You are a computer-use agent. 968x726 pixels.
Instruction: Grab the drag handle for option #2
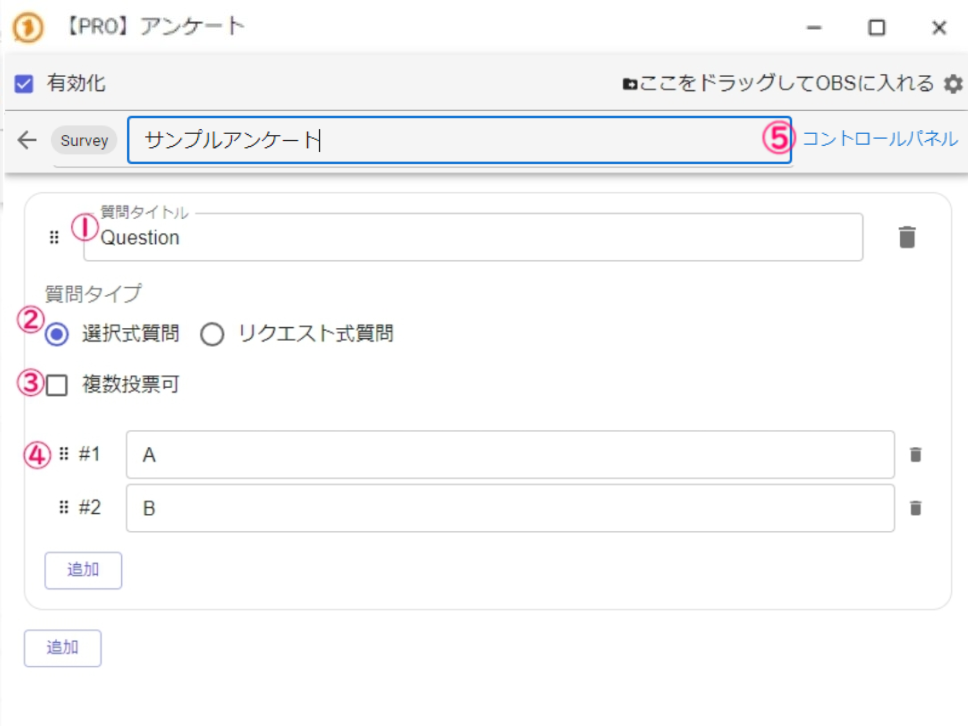(64, 508)
